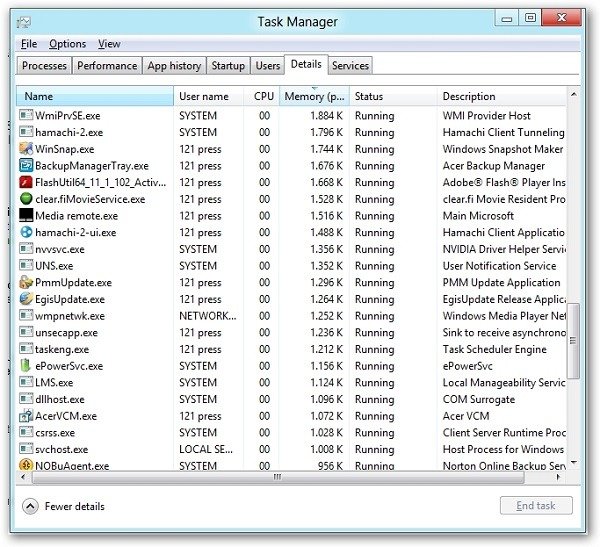Collapse view with Fewer details arrow
Screen dimensions: 600x547
click(x=30, y=506)
